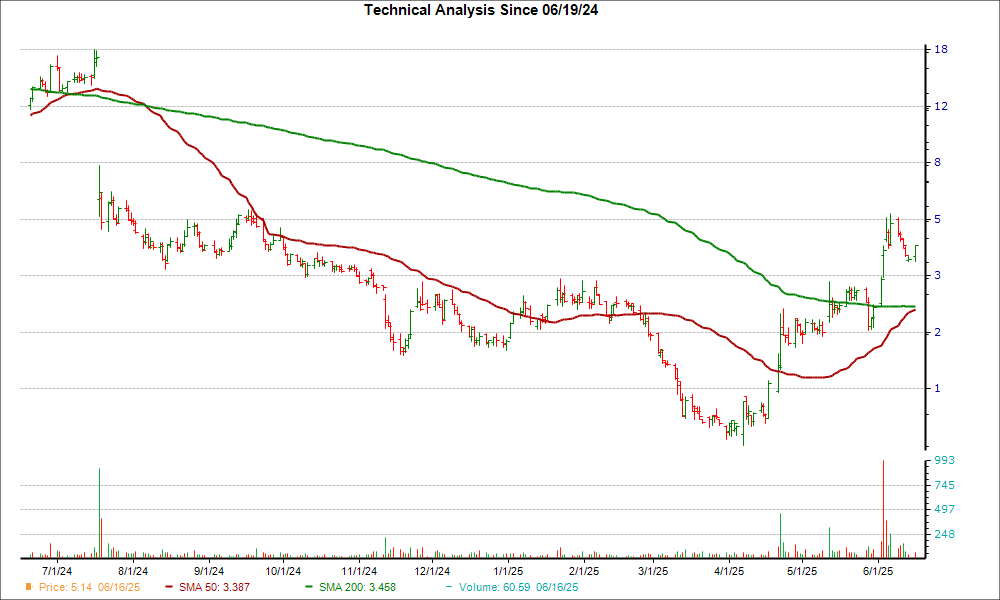This screenshot has height=600, width=1000.
Task: Click the 2/1/25 date label
Action: pyautogui.click(x=584, y=571)
